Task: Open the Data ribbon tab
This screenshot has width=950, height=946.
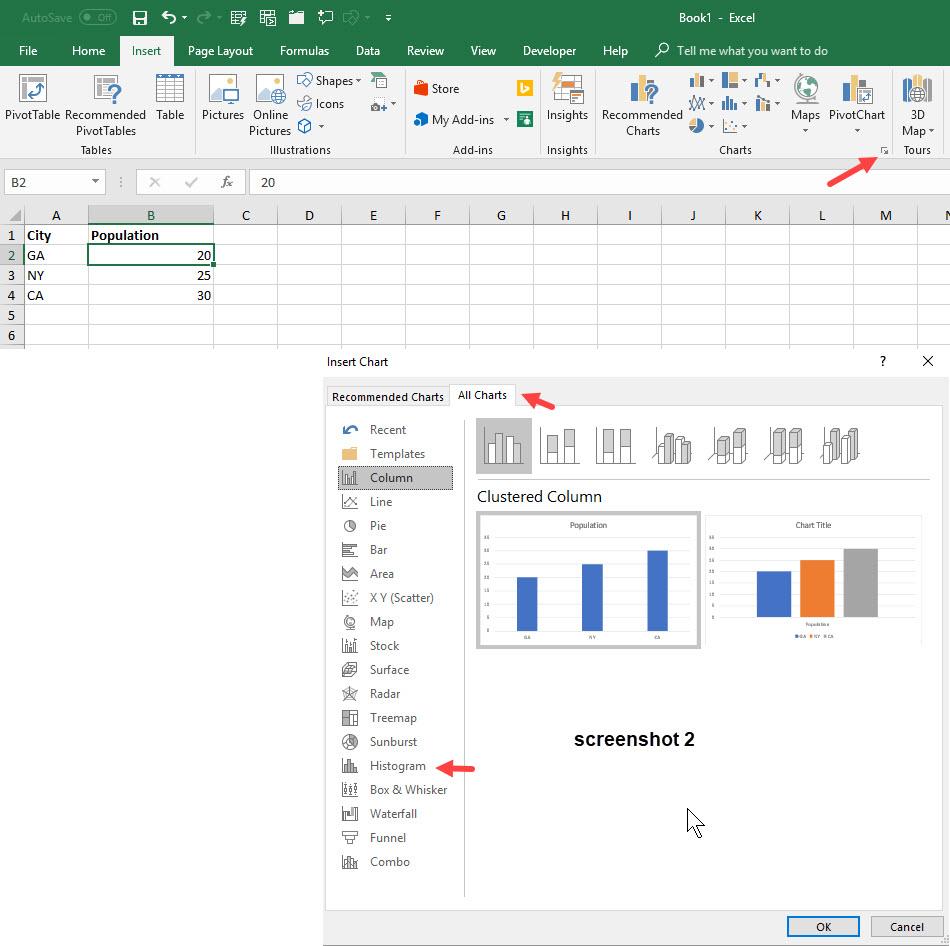Action: pos(368,51)
